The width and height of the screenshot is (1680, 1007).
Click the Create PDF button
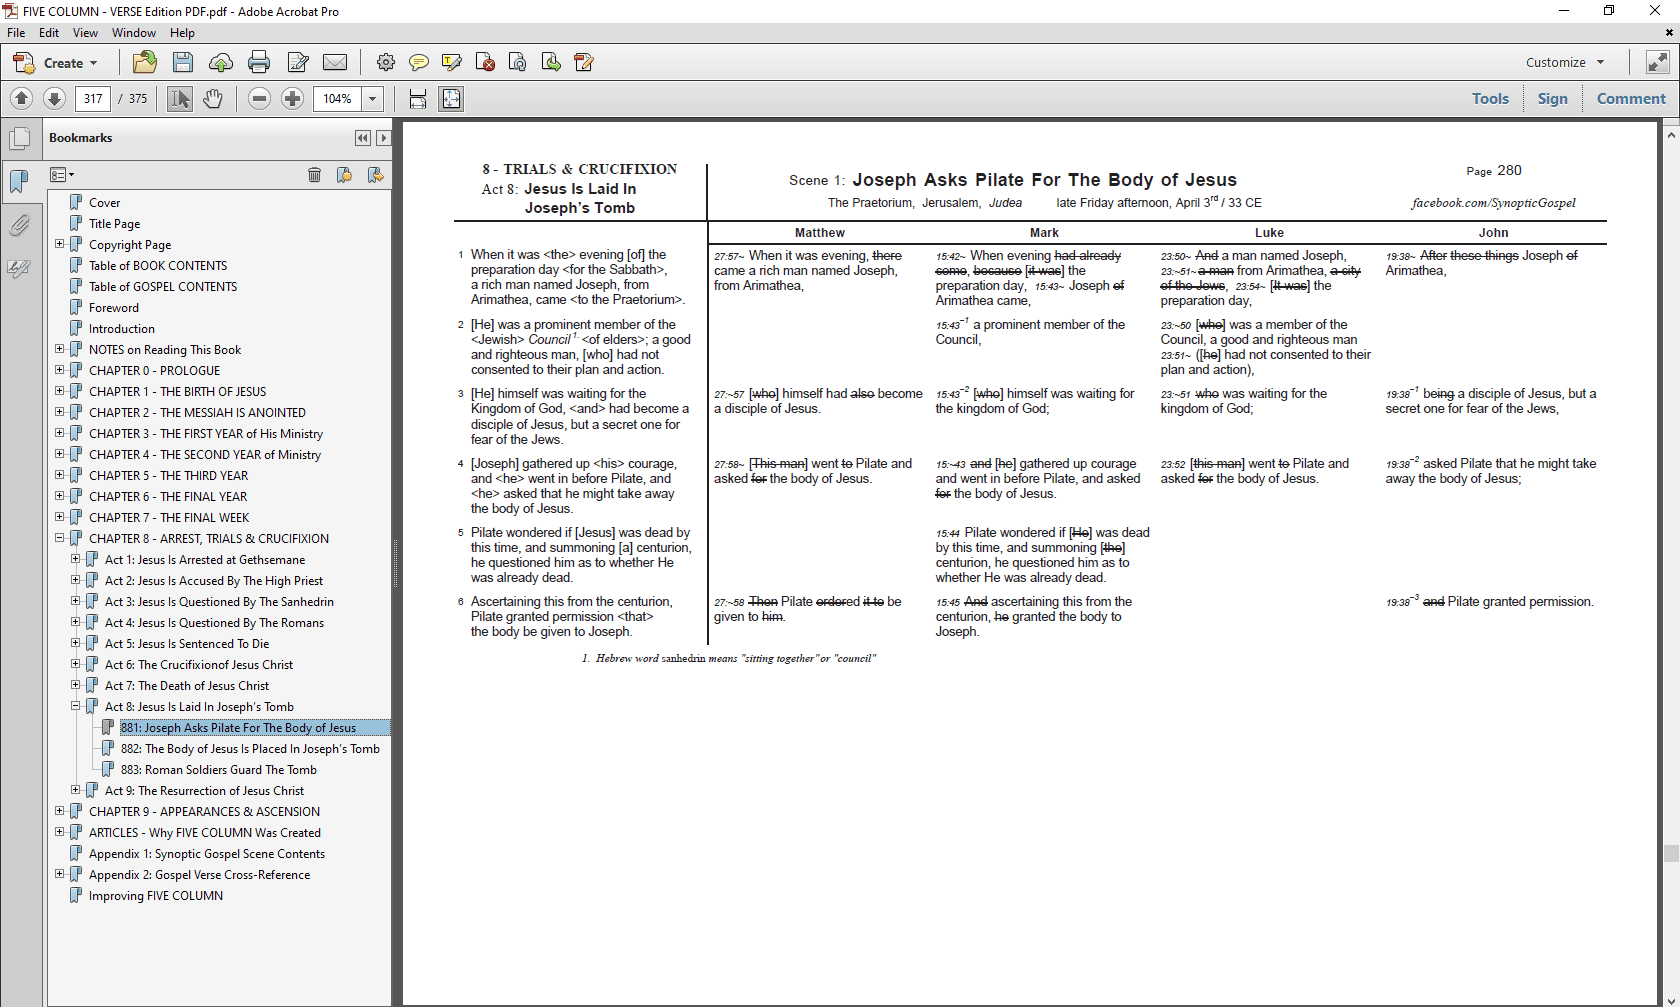click(55, 63)
